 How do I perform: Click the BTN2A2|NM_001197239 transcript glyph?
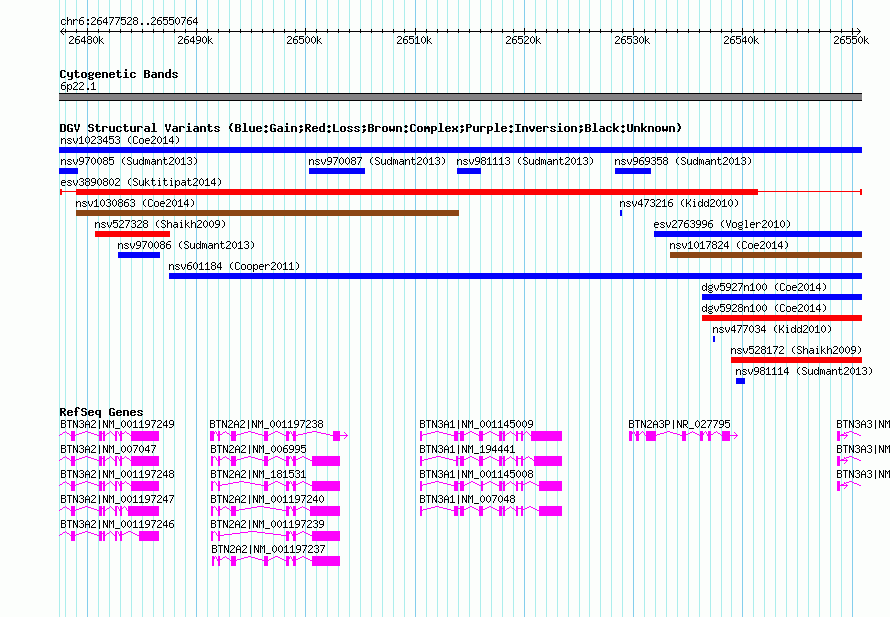coord(275,536)
